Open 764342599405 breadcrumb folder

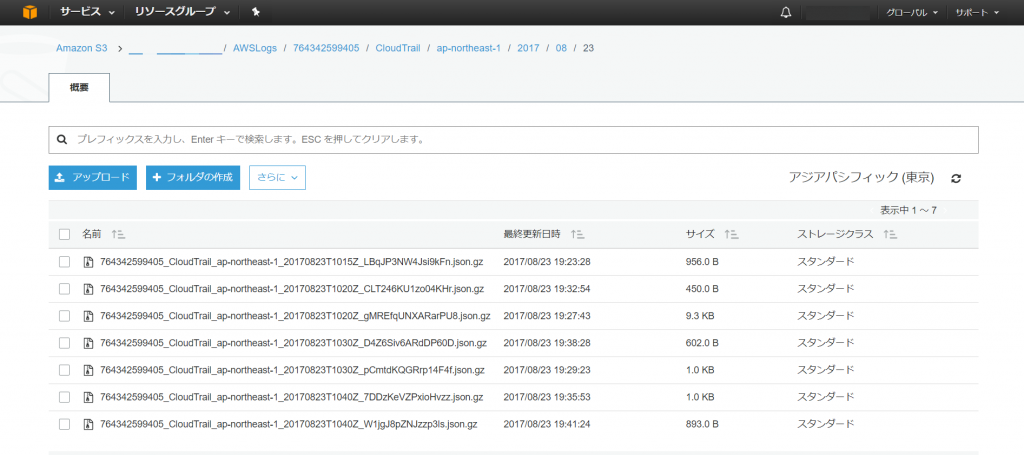326,48
